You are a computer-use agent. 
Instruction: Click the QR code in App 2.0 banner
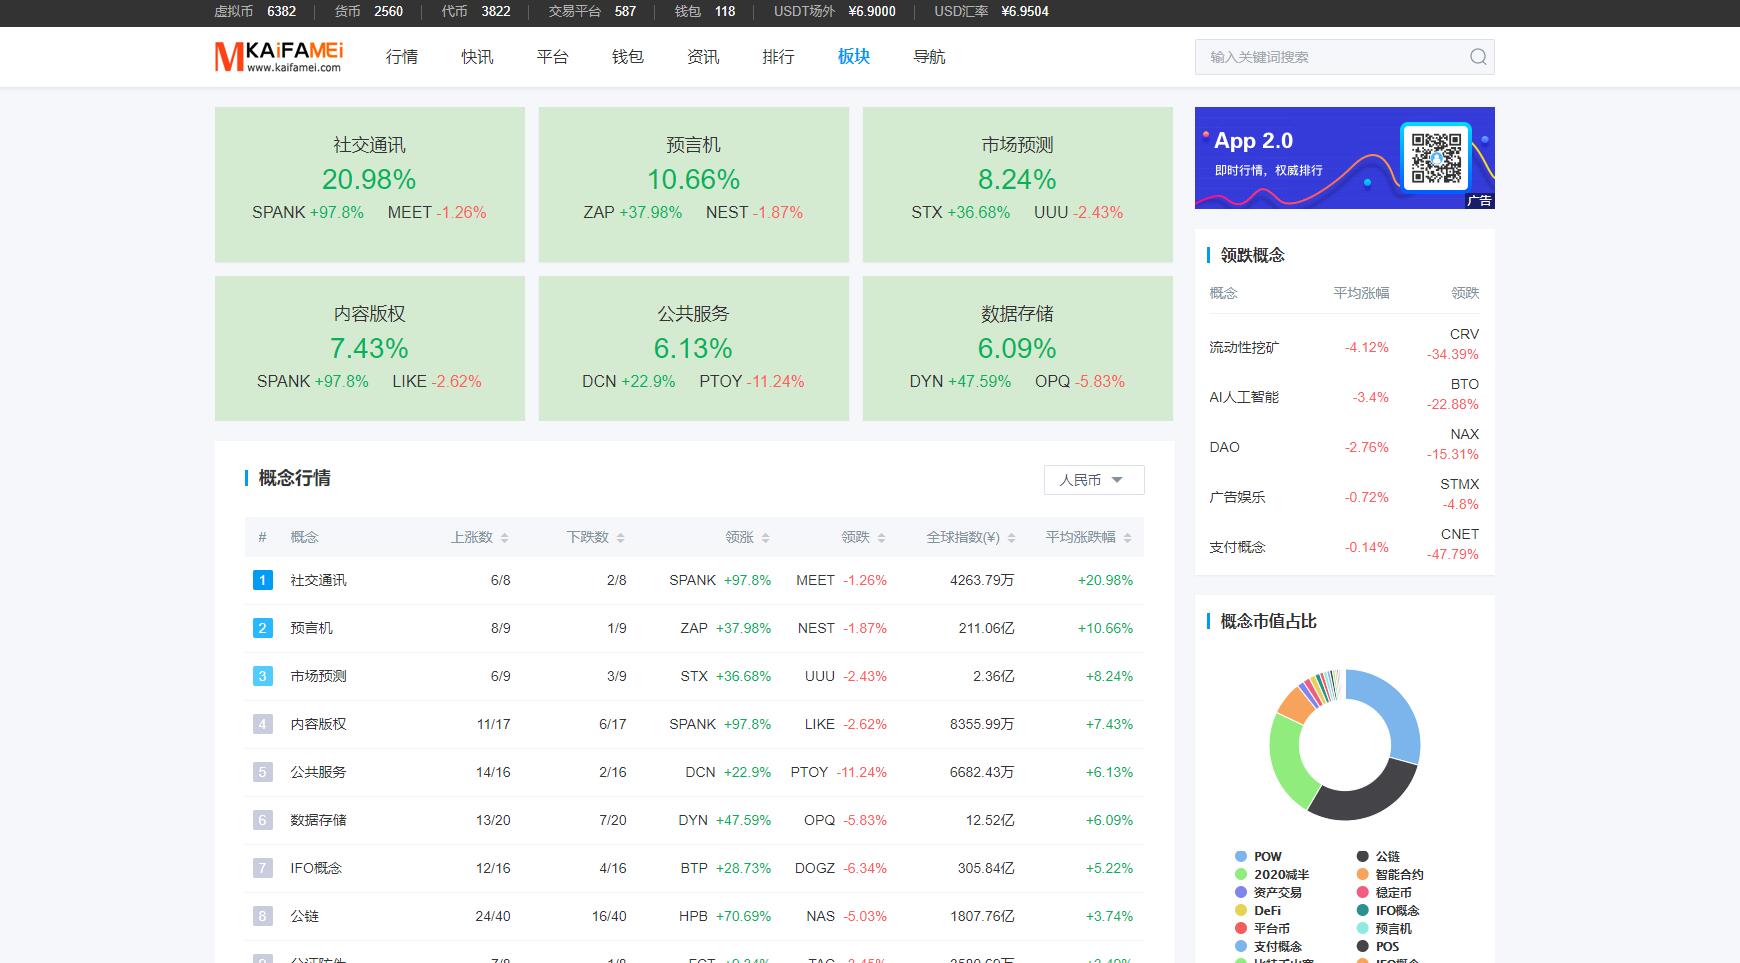[x=1436, y=157]
